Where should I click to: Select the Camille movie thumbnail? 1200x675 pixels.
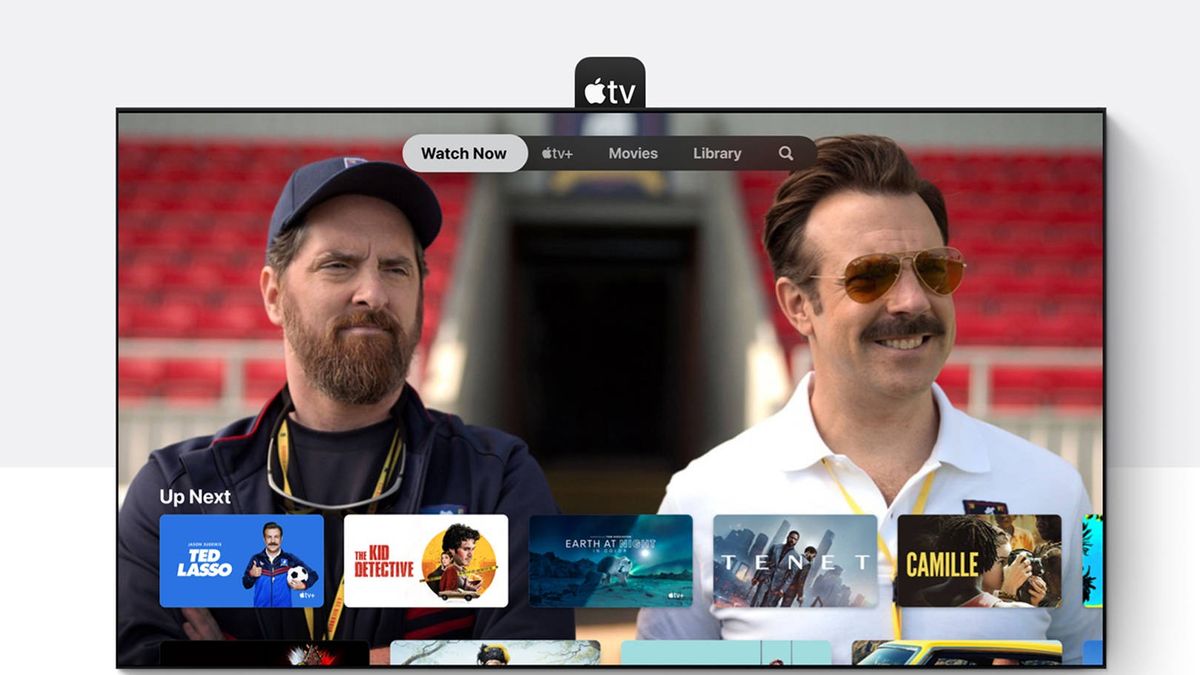979,561
